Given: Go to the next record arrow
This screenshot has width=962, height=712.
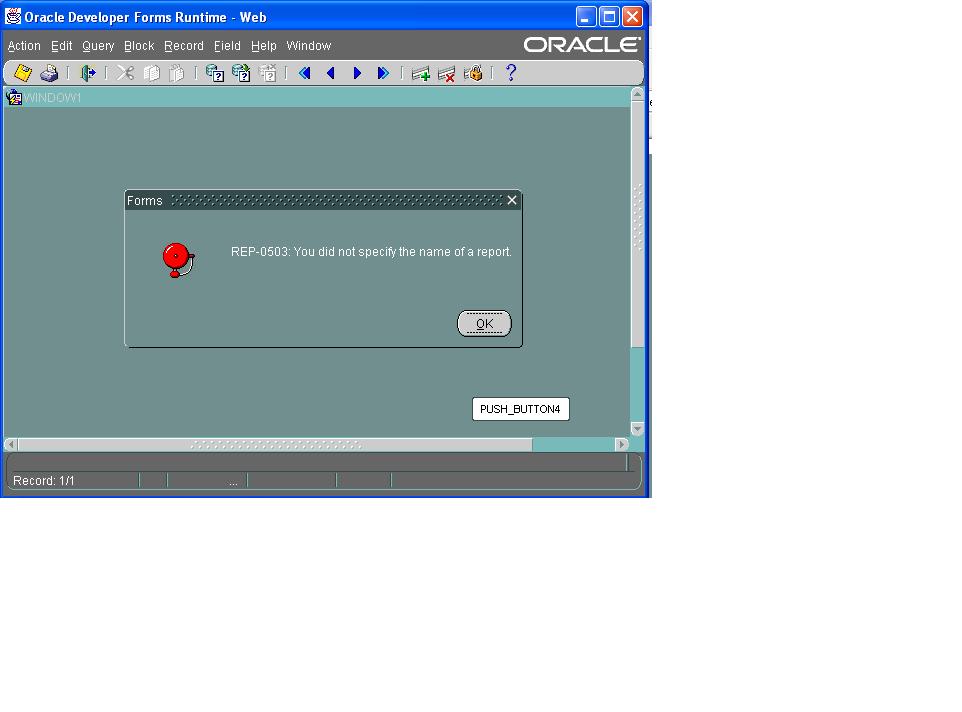Looking at the screenshot, I should tap(357, 73).
